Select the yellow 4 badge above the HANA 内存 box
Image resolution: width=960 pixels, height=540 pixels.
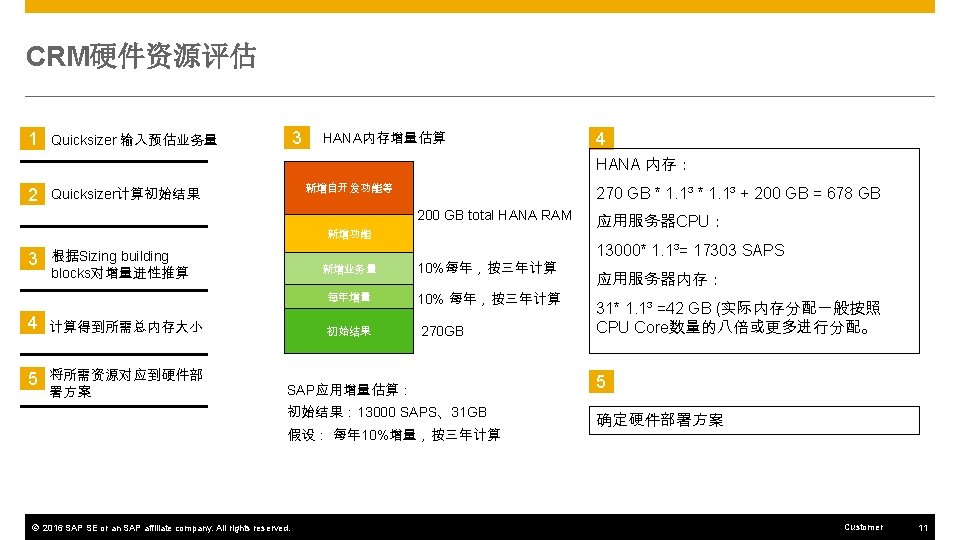(601, 138)
